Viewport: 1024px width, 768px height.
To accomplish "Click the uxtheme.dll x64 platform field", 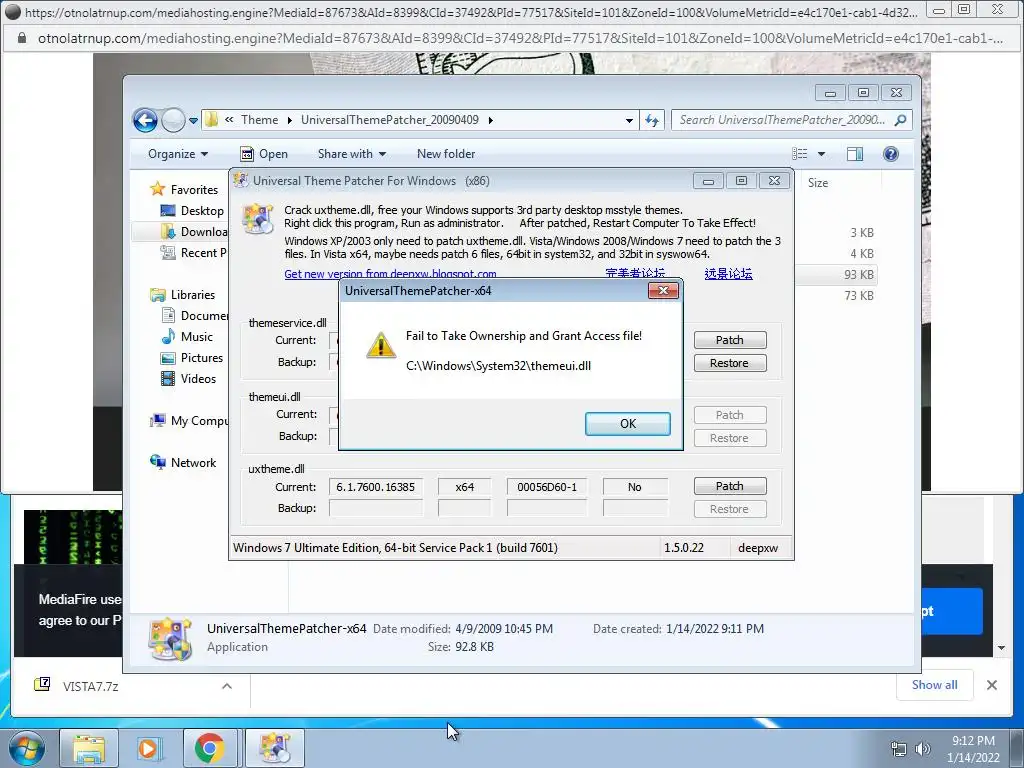I will [x=464, y=487].
